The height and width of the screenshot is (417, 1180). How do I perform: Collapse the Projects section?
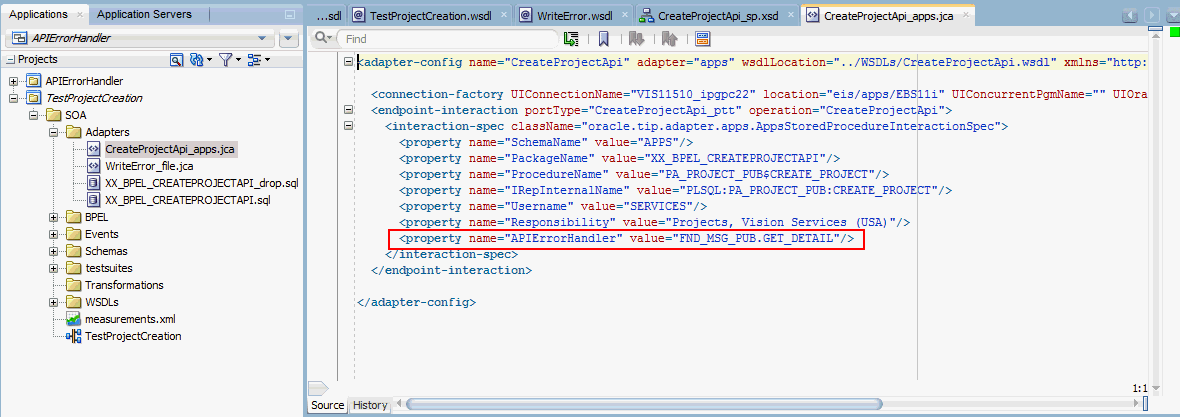(x=11, y=59)
